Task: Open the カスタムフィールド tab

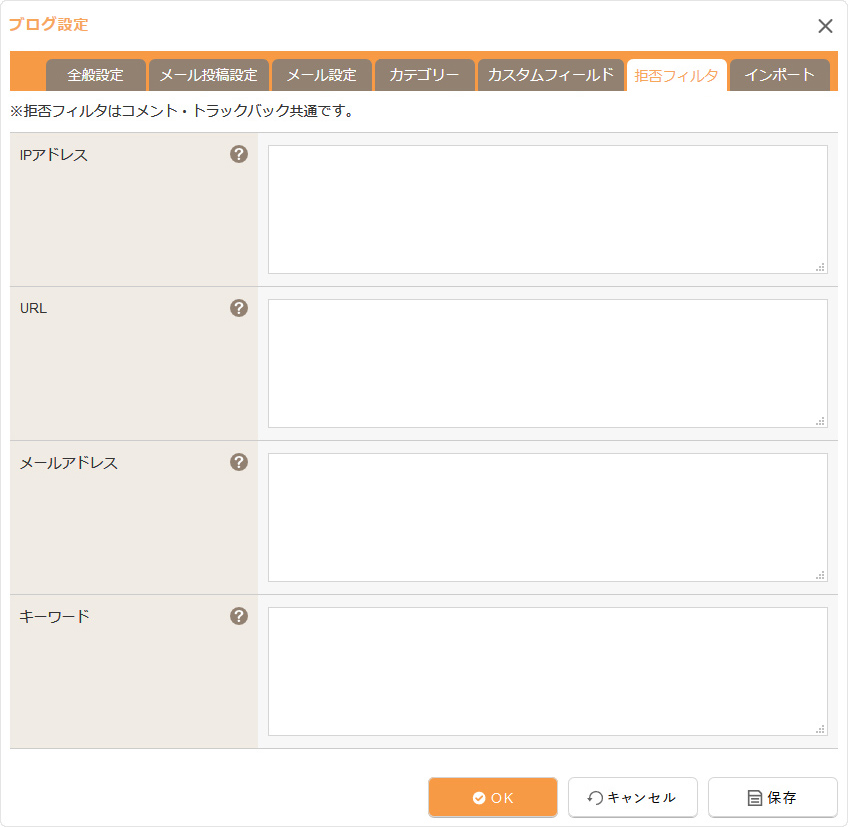Action: click(550, 75)
